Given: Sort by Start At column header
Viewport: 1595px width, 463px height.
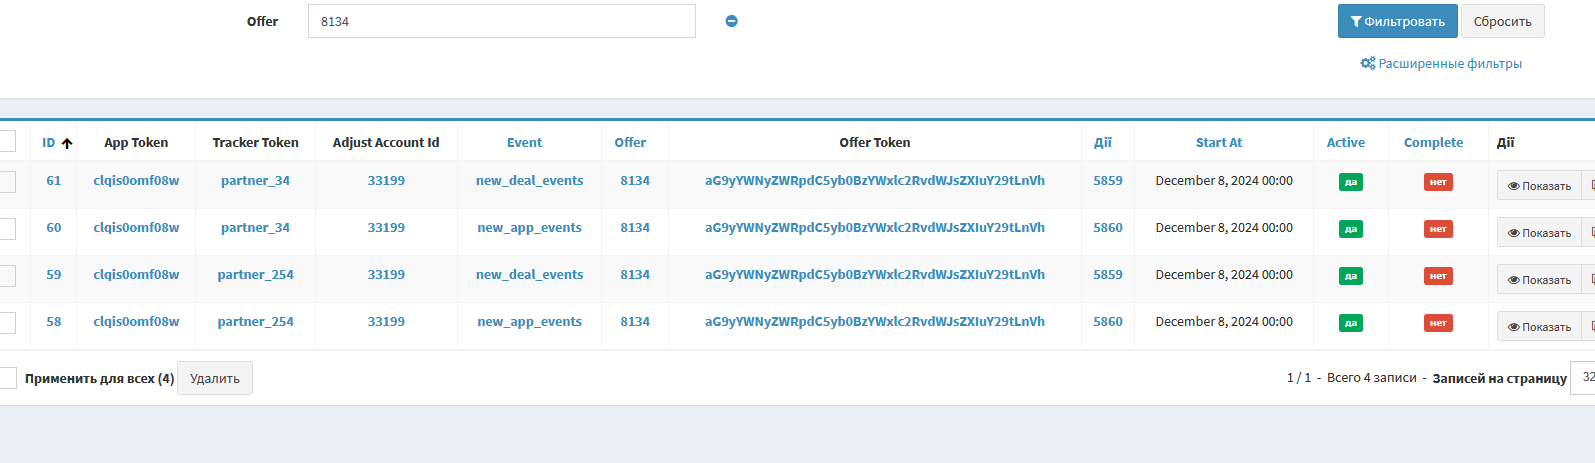Looking at the screenshot, I should coord(1218,142).
